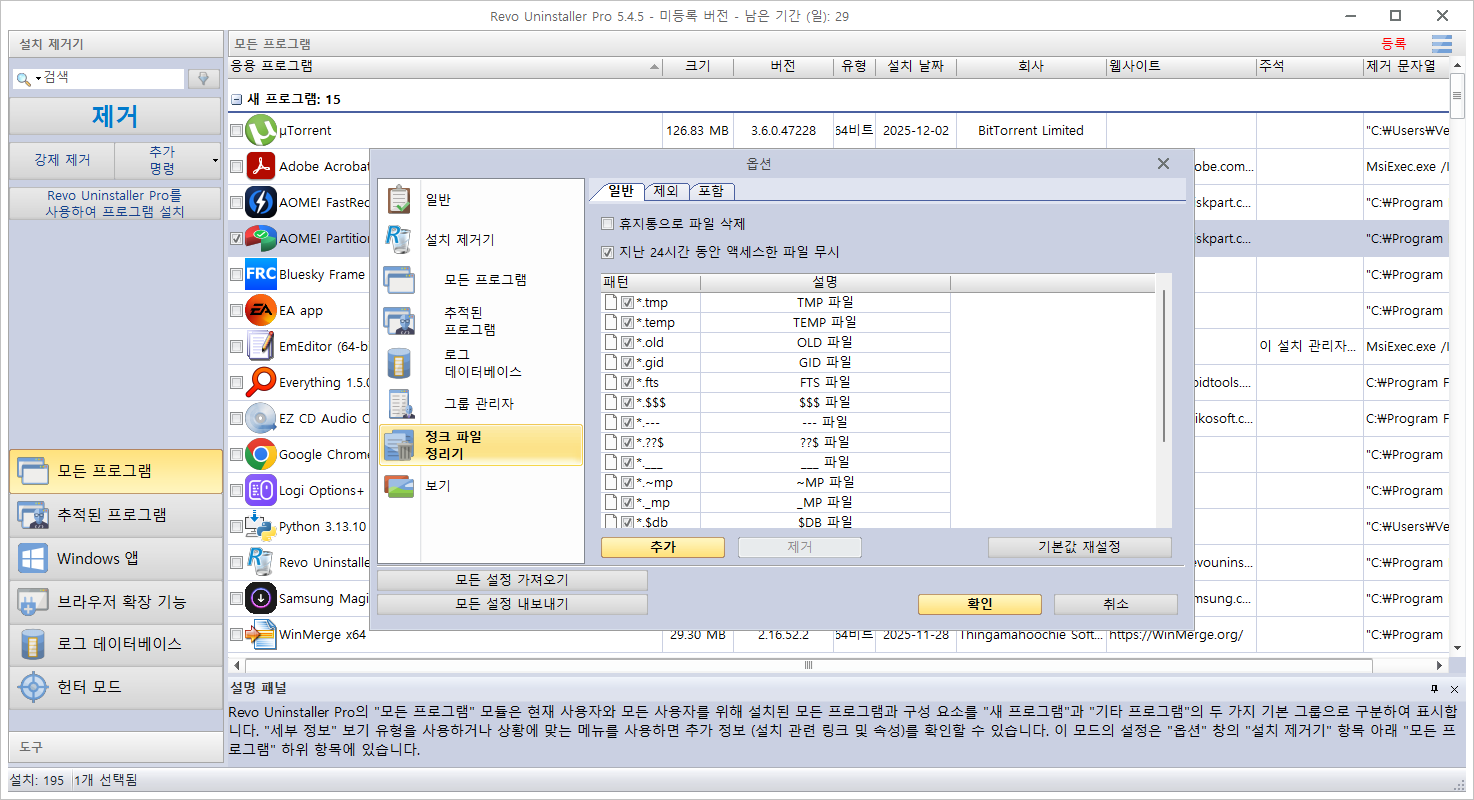Click the 기본값 재설정 button
Image resolution: width=1474 pixels, height=800 pixels.
[1079, 548]
